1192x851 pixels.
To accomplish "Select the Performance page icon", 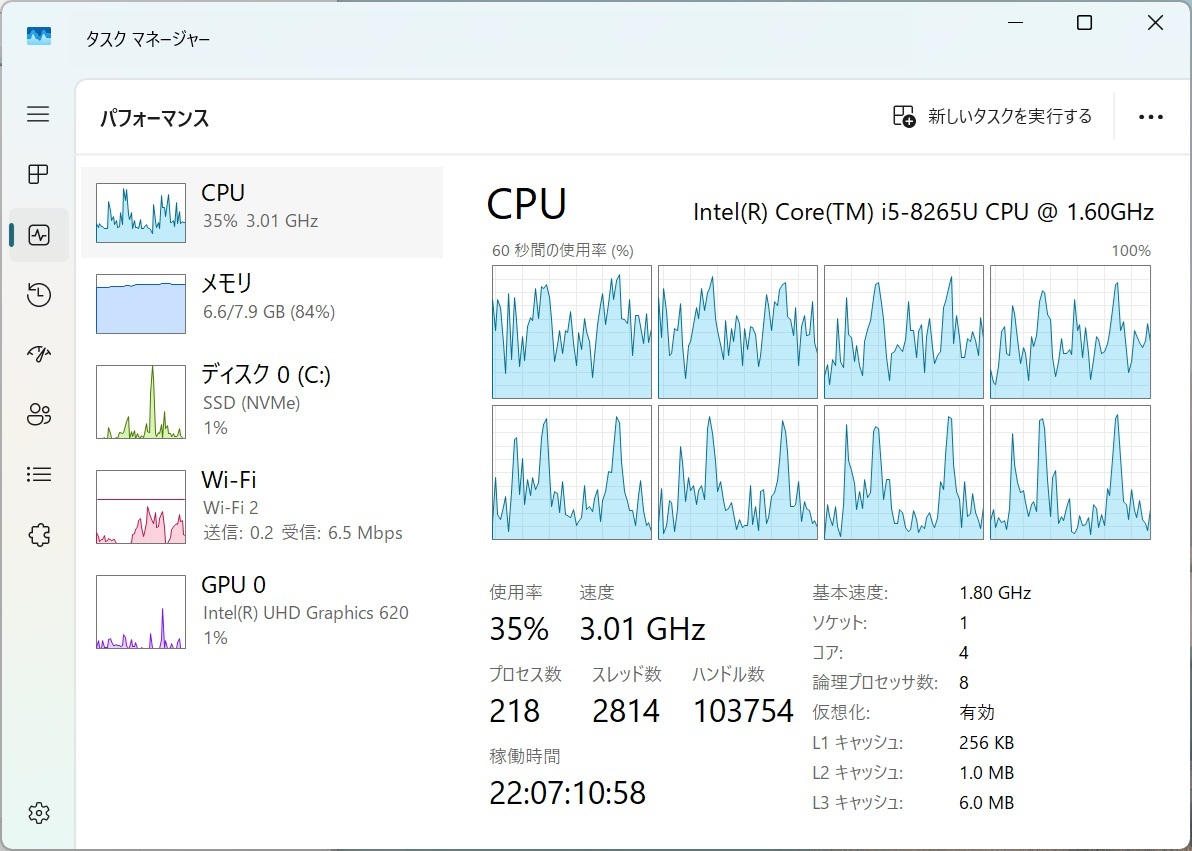I will (x=39, y=235).
